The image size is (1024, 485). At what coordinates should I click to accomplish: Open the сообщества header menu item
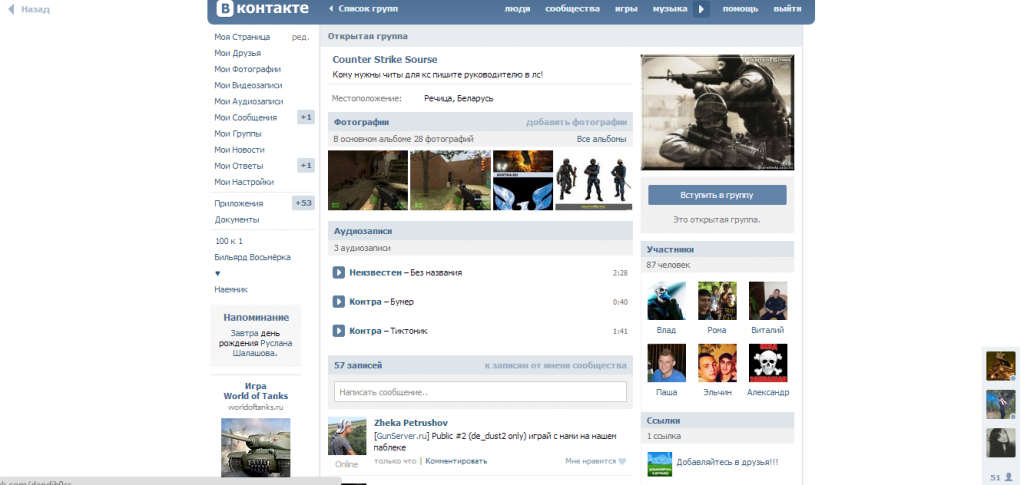point(572,9)
